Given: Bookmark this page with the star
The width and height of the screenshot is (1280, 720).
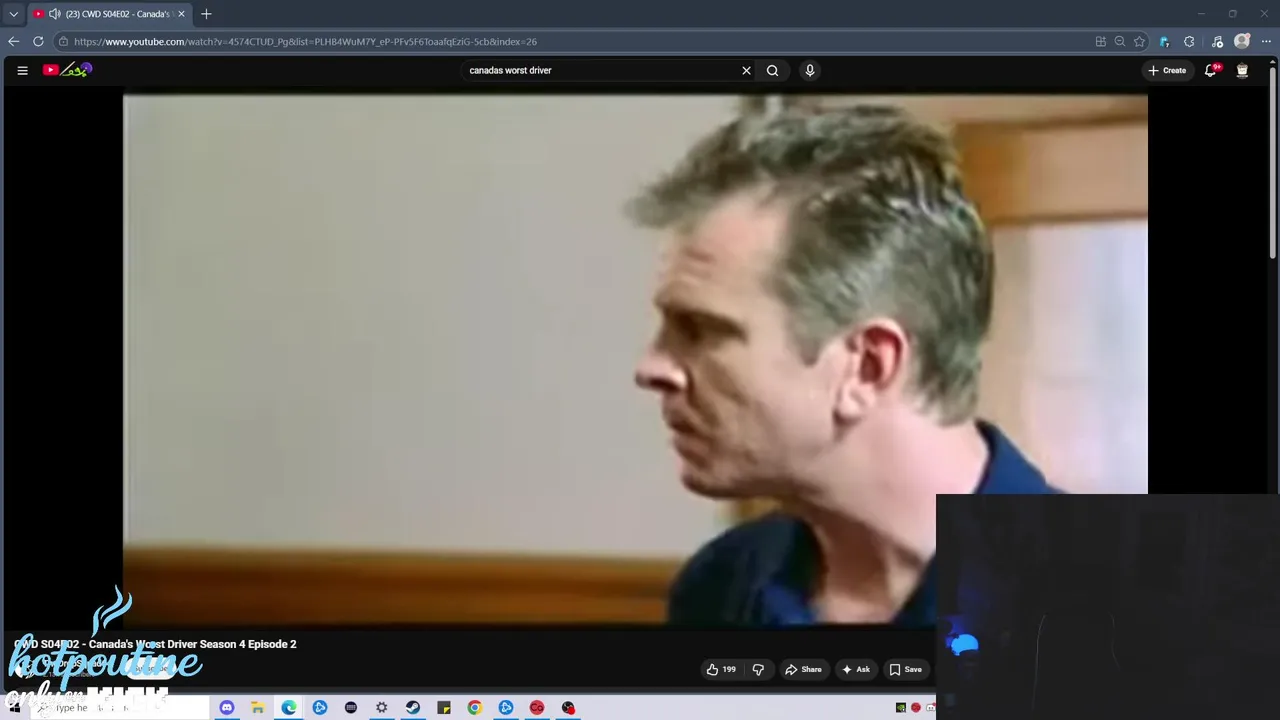Looking at the screenshot, I should (x=1139, y=41).
